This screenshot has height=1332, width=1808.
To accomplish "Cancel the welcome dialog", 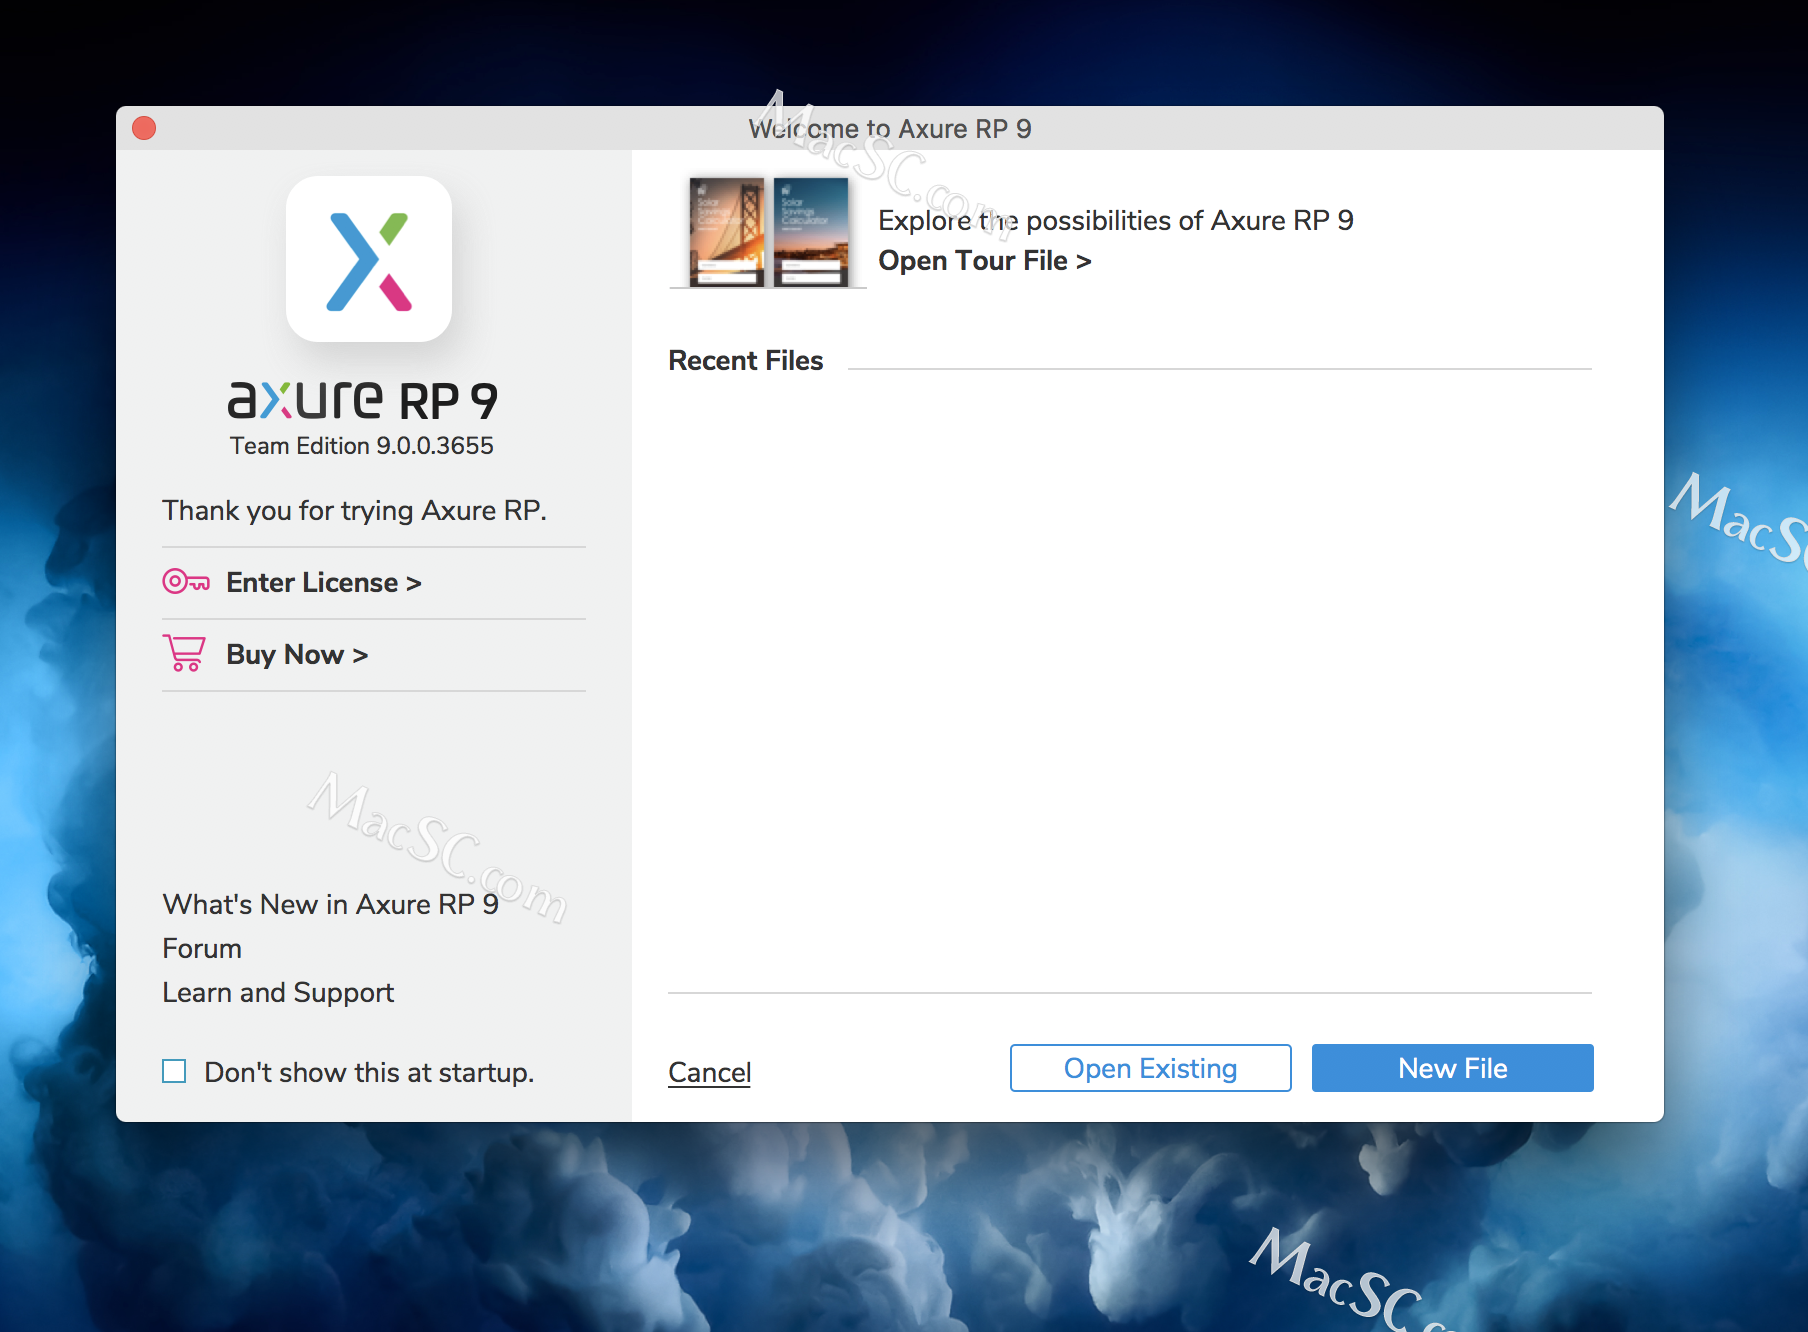I will (x=710, y=1072).
